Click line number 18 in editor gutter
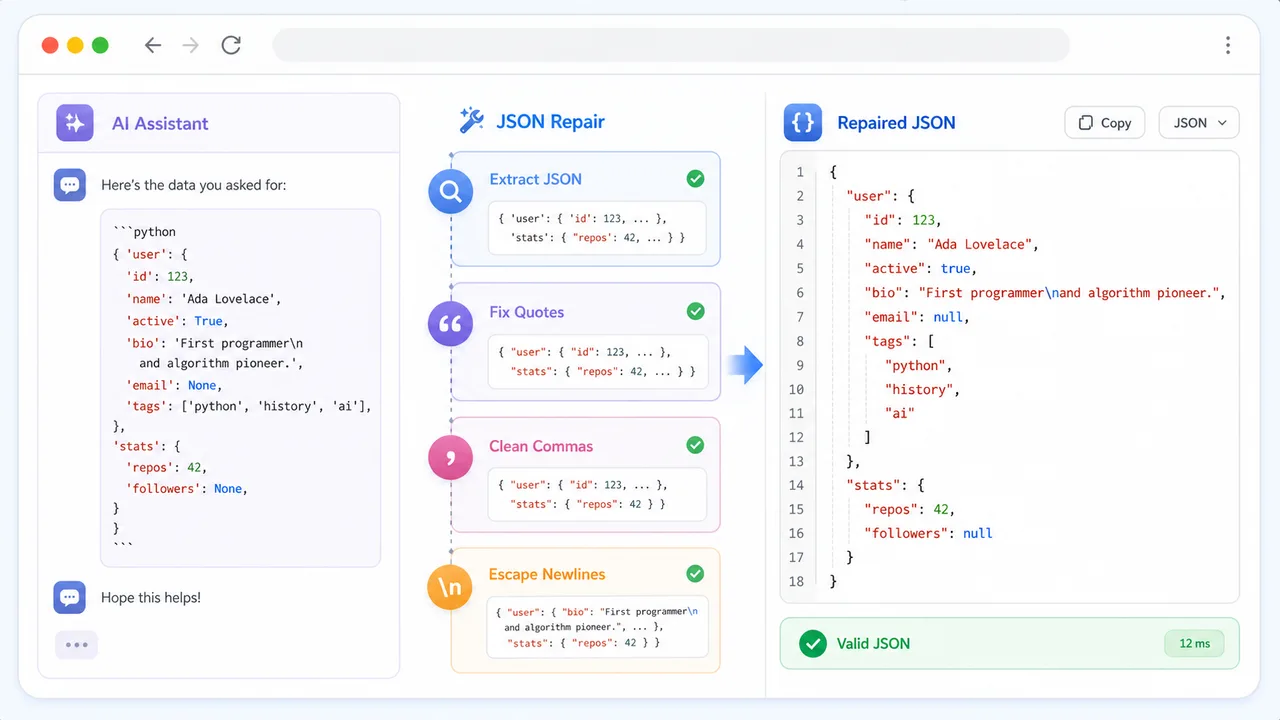 click(796, 581)
